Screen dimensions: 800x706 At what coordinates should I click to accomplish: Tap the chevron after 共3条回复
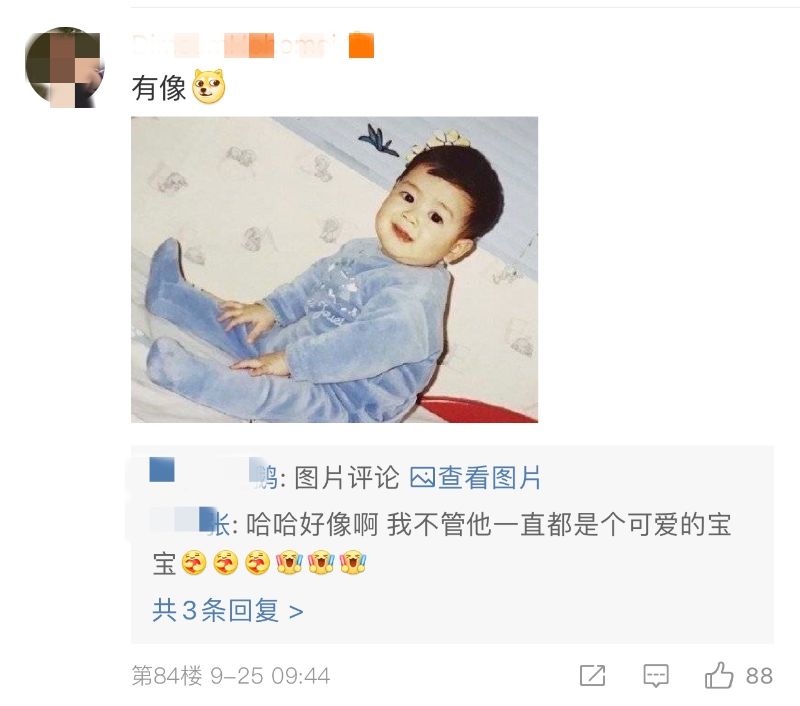coord(296,611)
